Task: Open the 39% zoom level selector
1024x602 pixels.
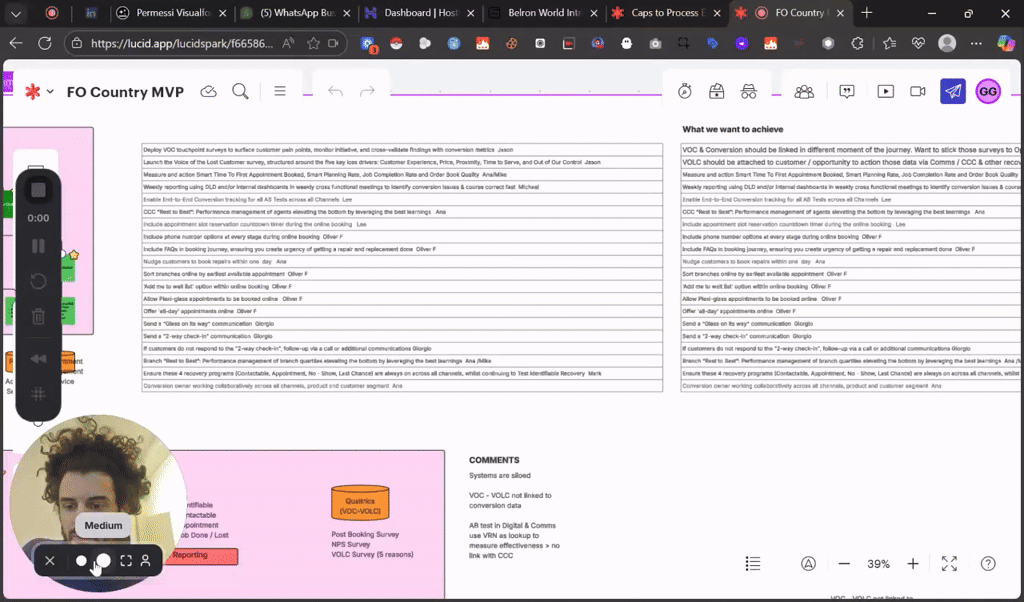Action: [x=878, y=563]
